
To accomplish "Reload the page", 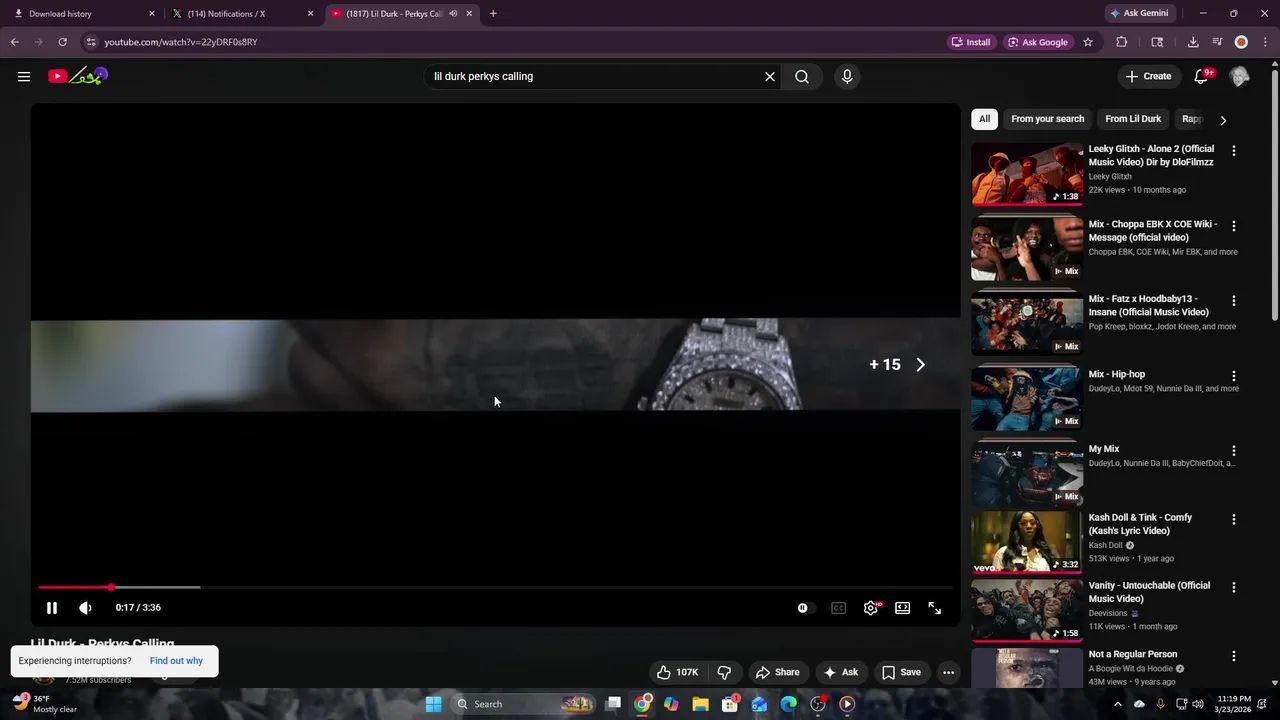I will 62,42.
